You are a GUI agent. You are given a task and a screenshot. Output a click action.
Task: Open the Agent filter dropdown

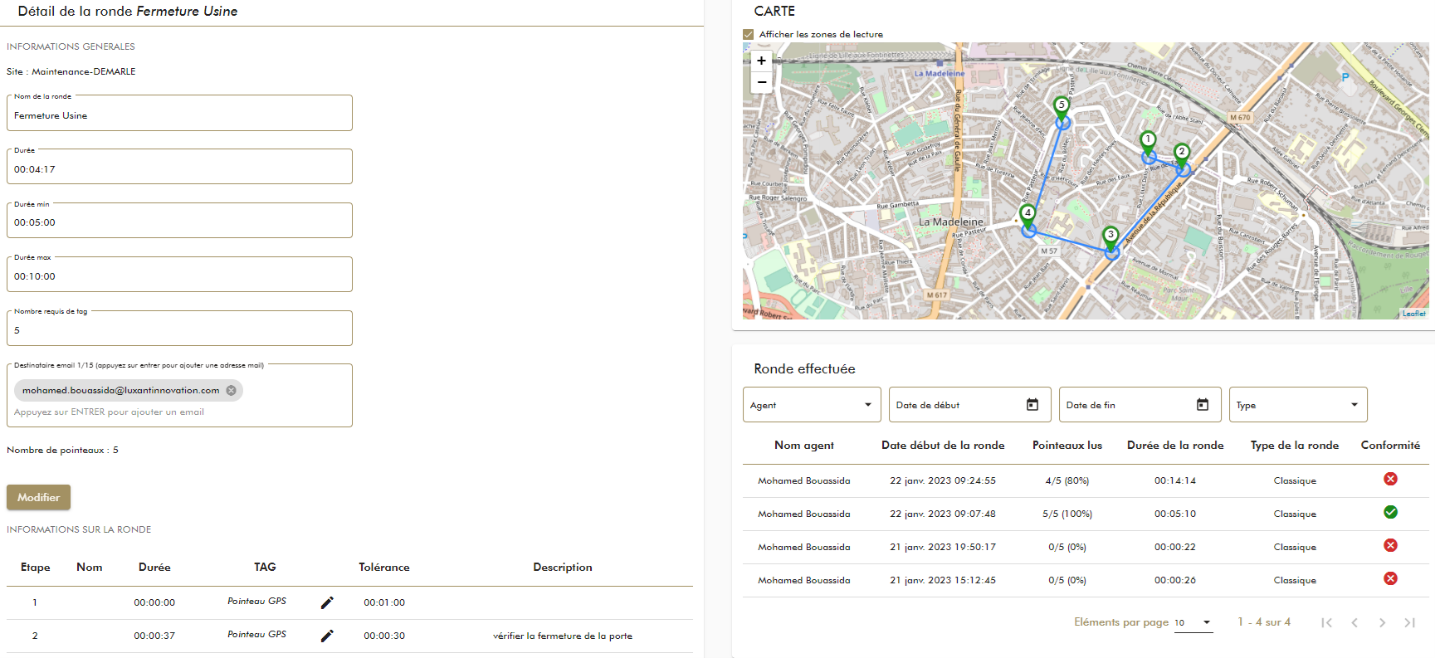(x=811, y=405)
